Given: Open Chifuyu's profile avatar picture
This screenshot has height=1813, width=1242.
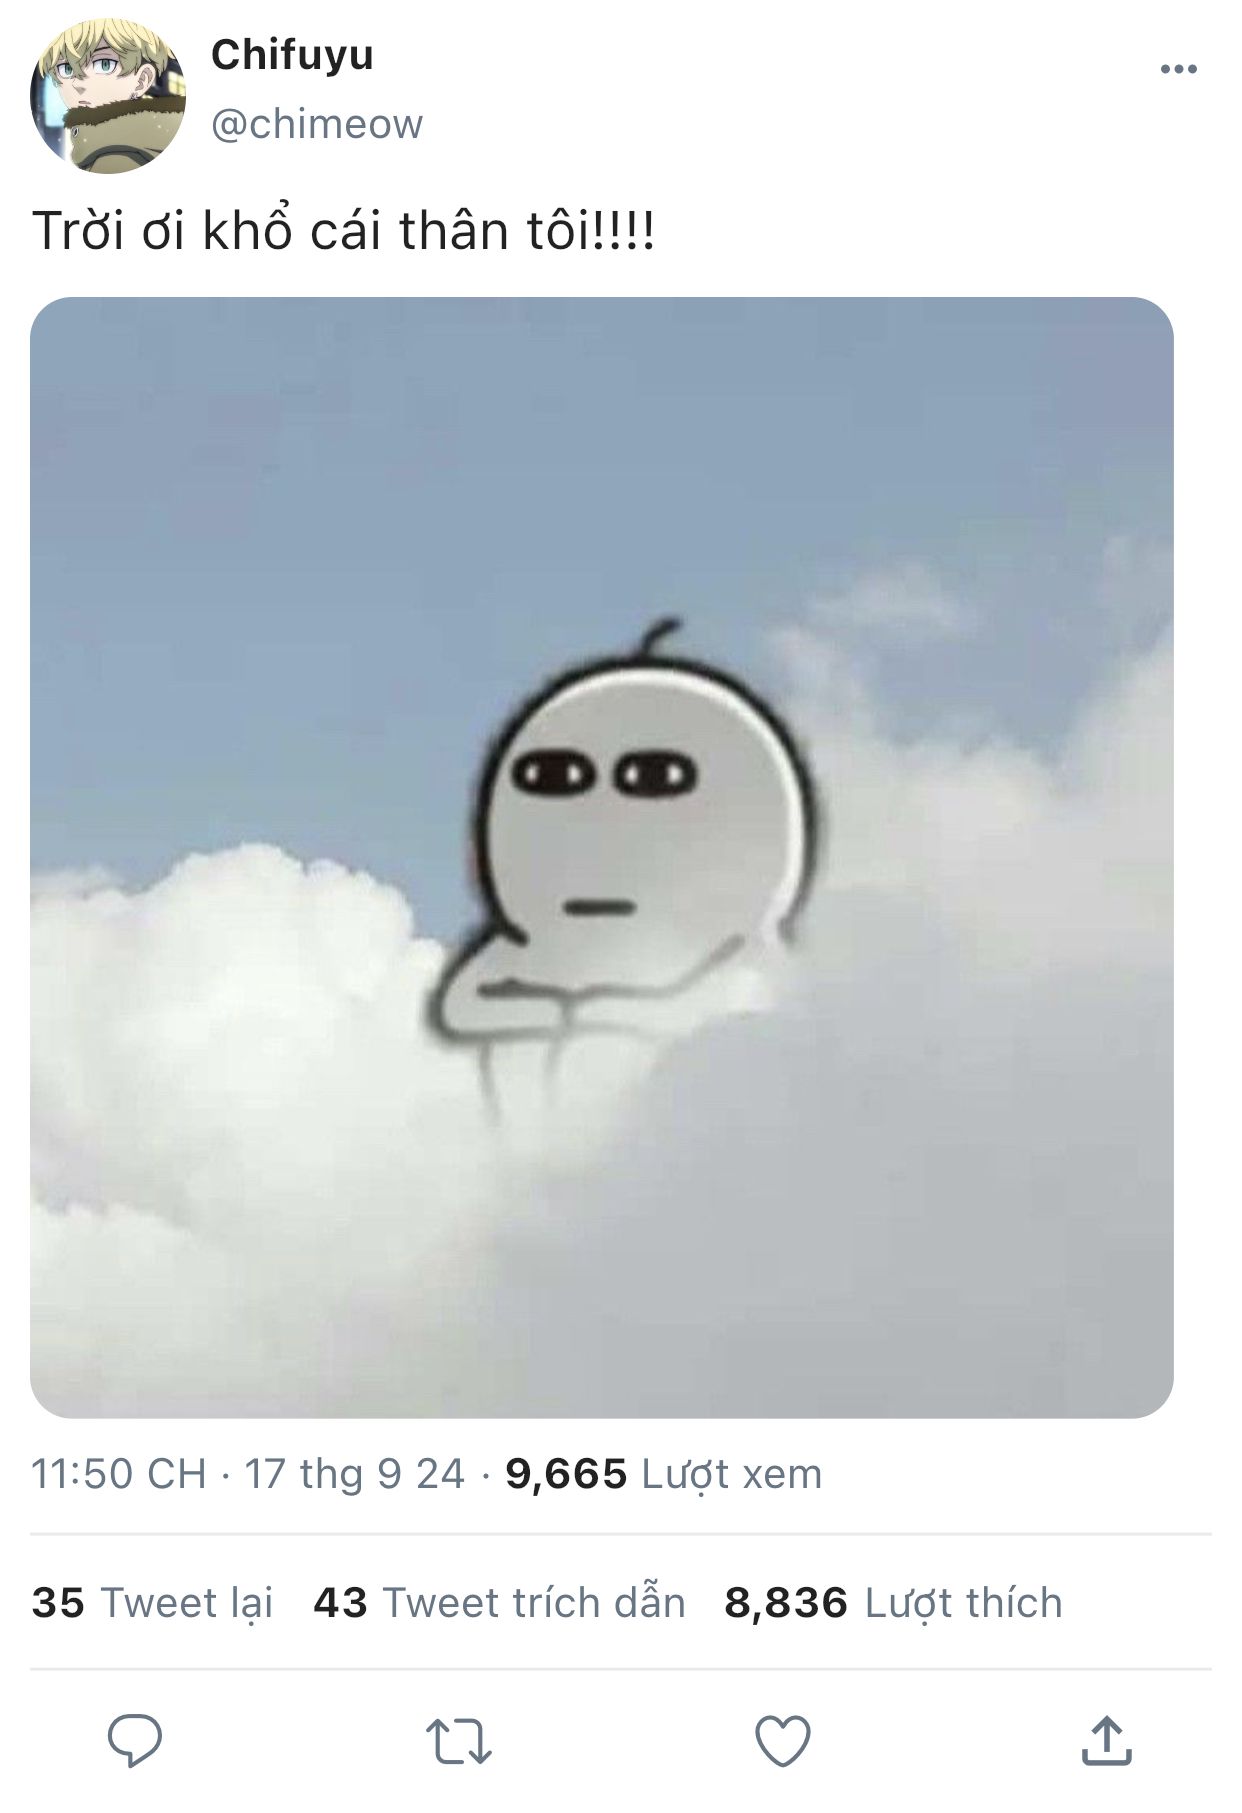Looking at the screenshot, I should point(108,96).
